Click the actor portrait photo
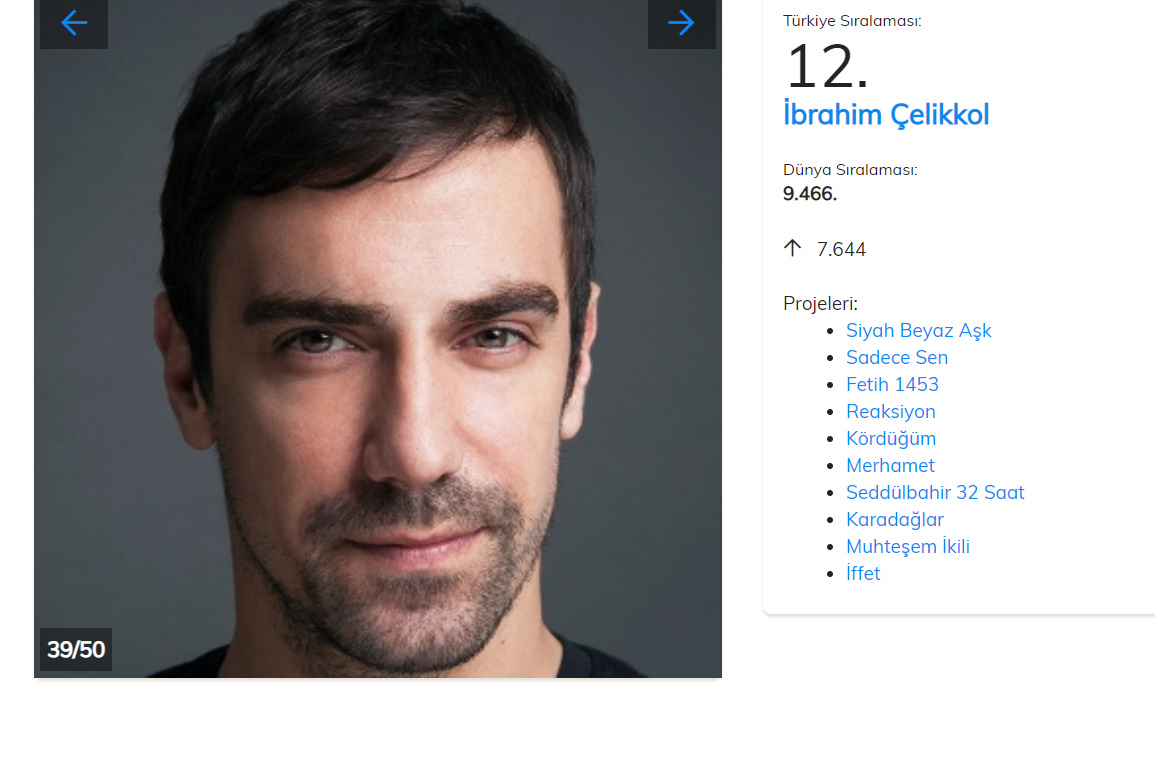This screenshot has width=1155, height=764. click(x=378, y=339)
